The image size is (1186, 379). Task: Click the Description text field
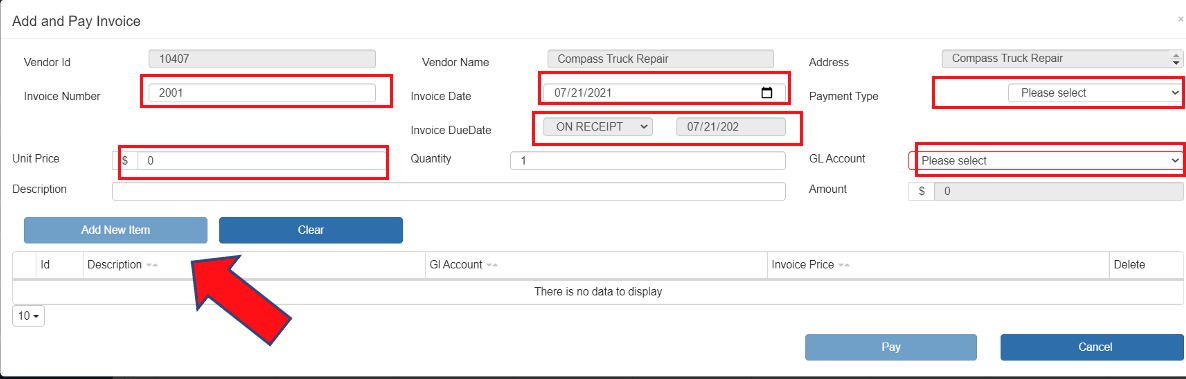click(x=449, y=191)
